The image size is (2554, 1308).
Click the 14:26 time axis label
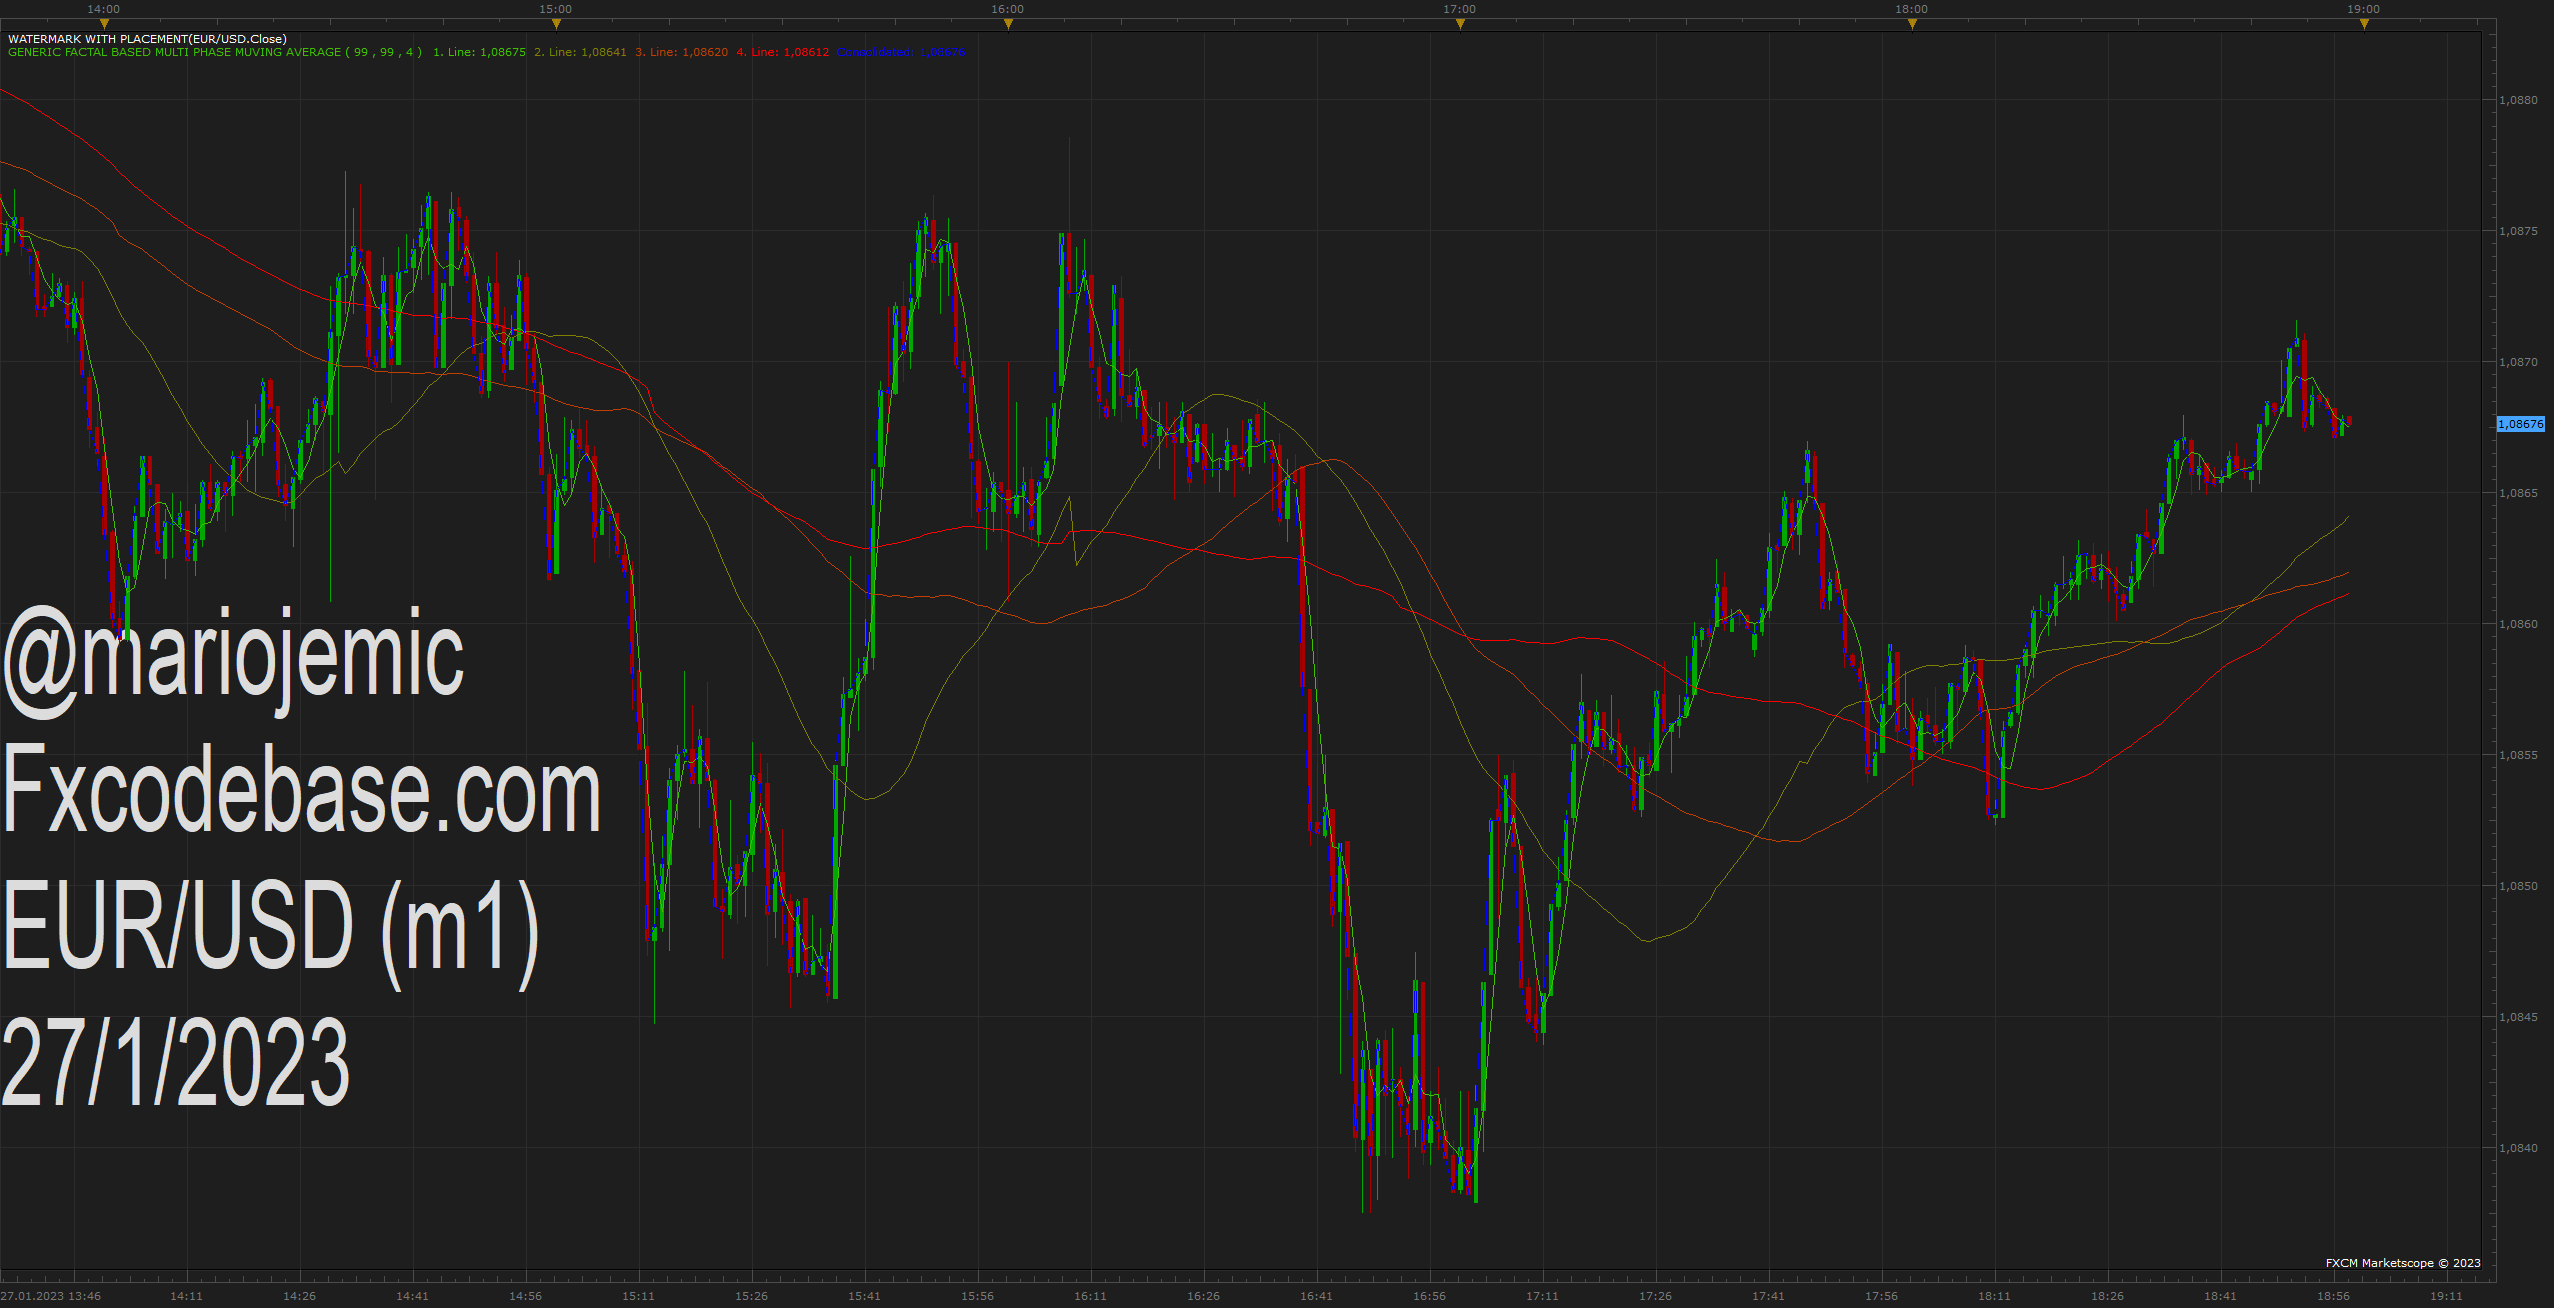[x=299, y=1296]
